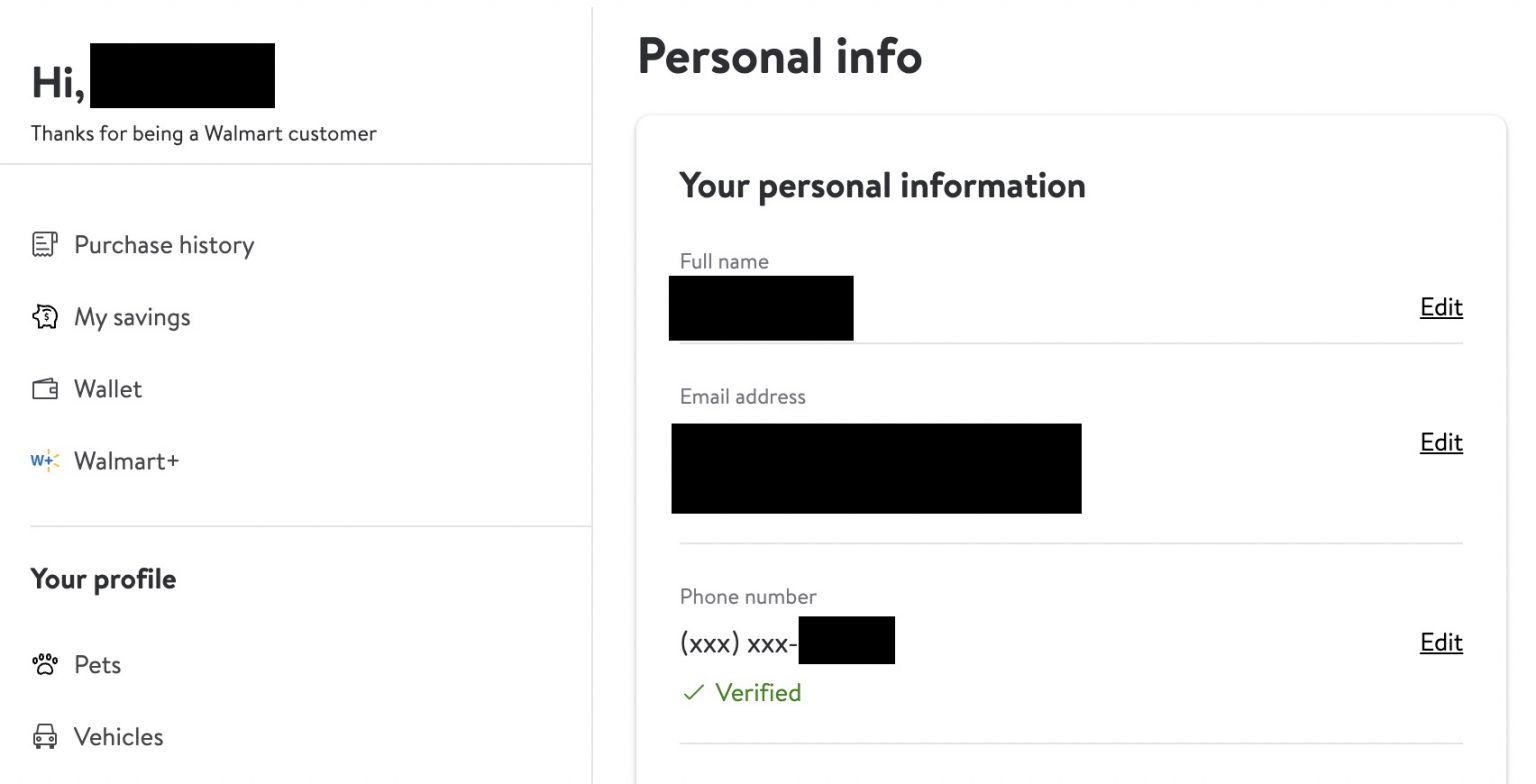Click the Purchase history receipt icon

coord(45,245)
